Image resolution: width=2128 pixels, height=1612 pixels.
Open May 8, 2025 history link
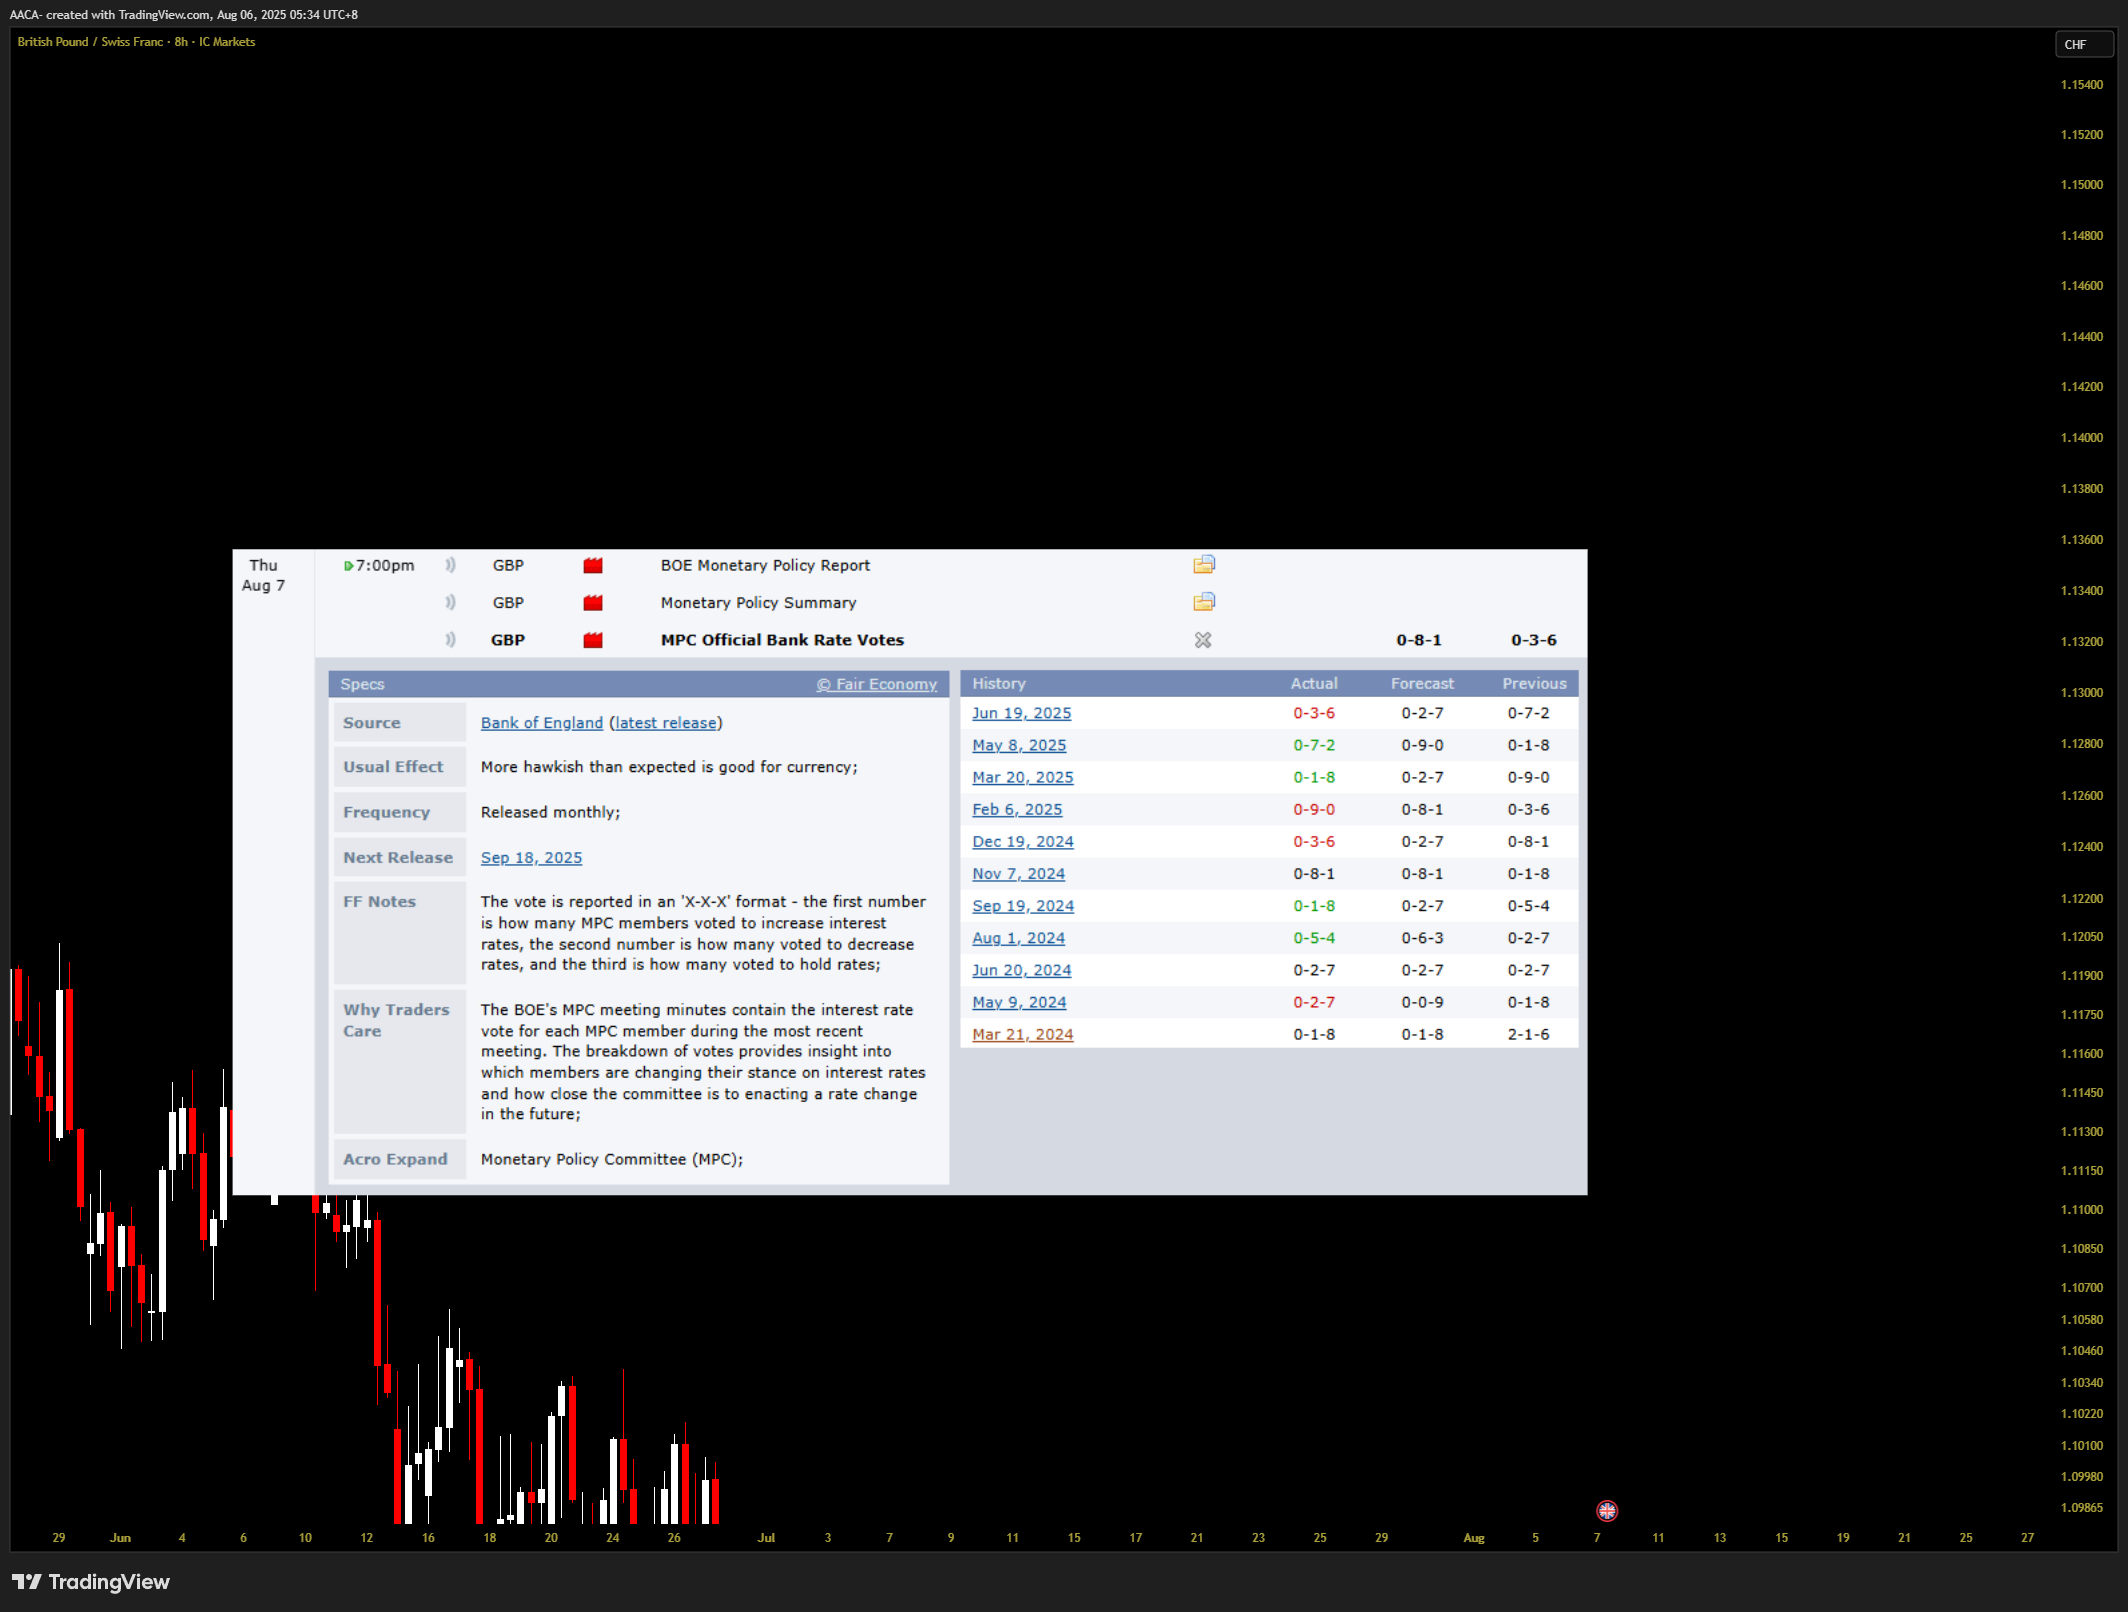[1019, 745]
